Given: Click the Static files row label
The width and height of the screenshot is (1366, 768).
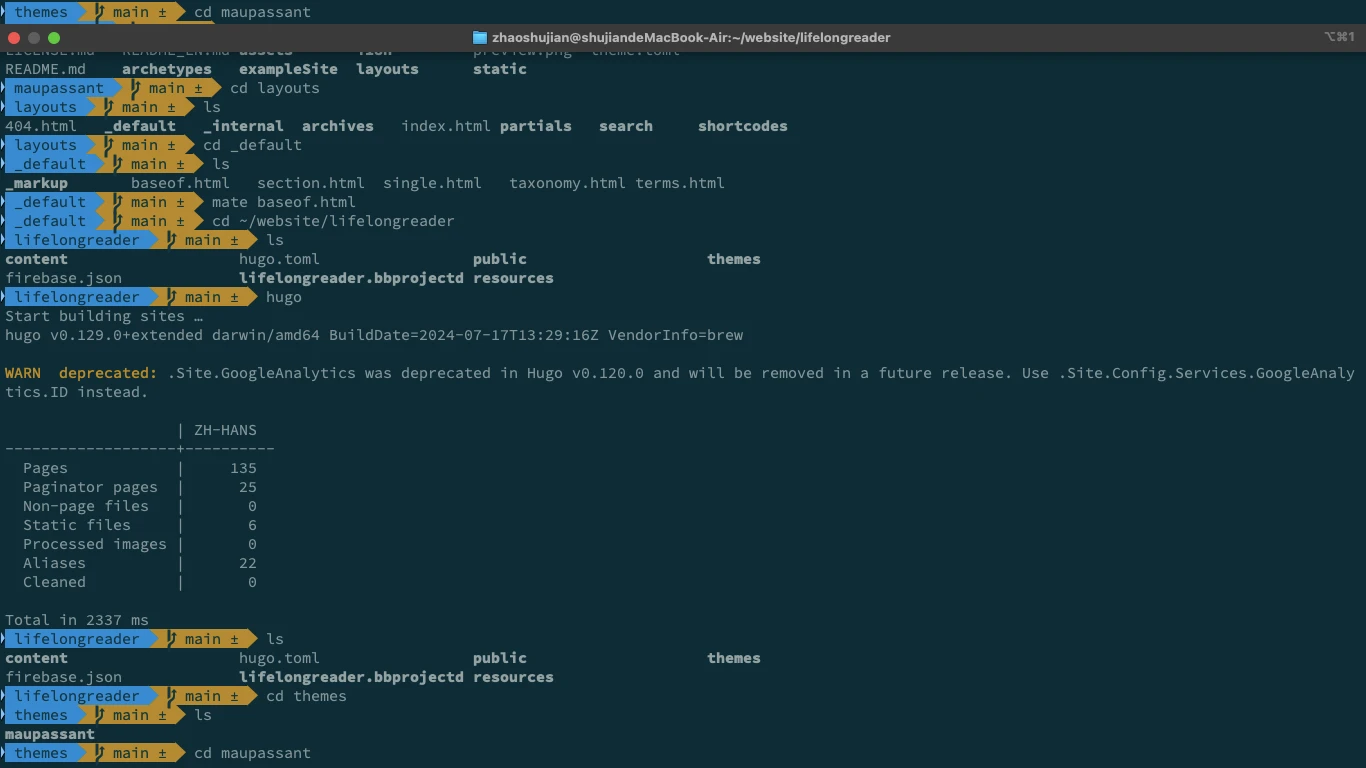Looking at the screenshot, I should pyautogui.click(x=77, y=525).
